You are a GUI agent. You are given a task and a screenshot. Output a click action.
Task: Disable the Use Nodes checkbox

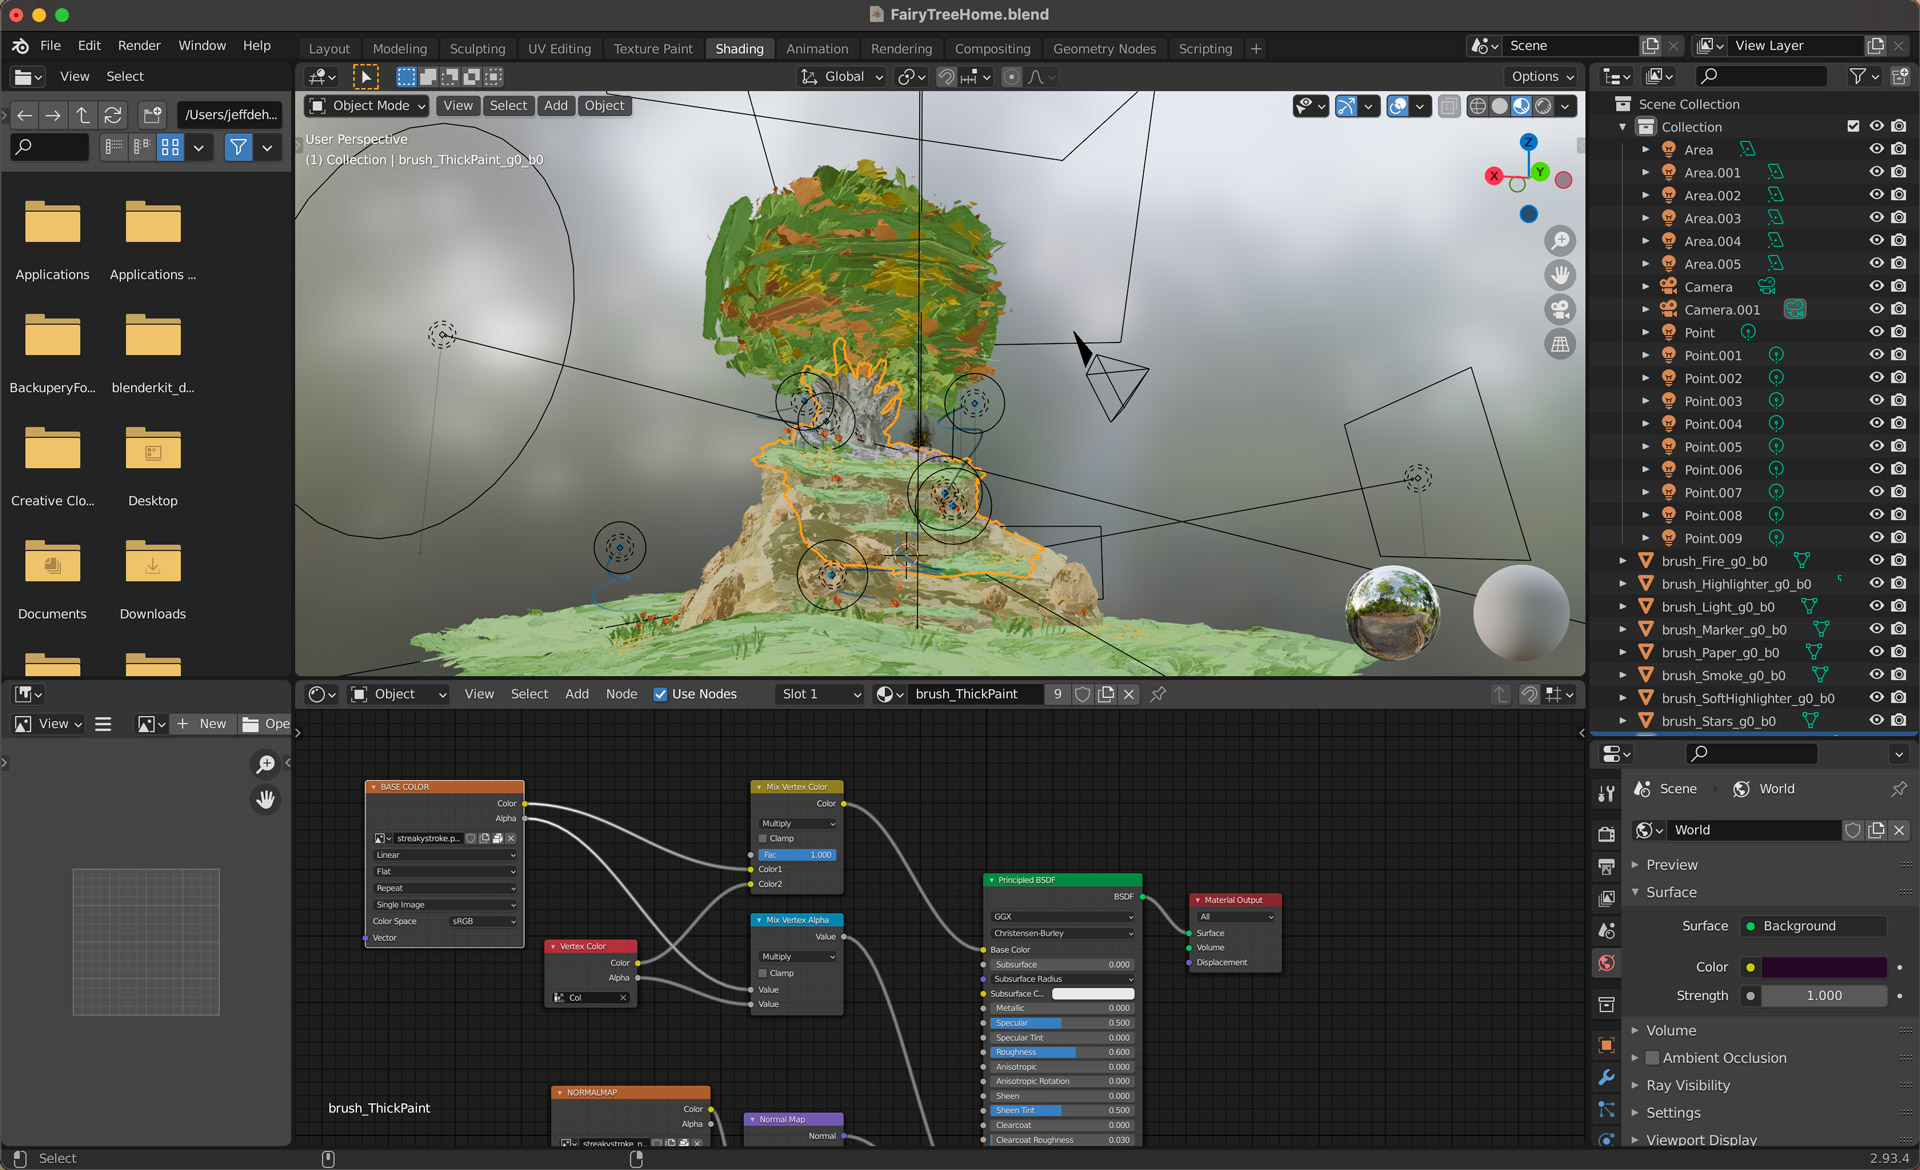coord(661,694)
